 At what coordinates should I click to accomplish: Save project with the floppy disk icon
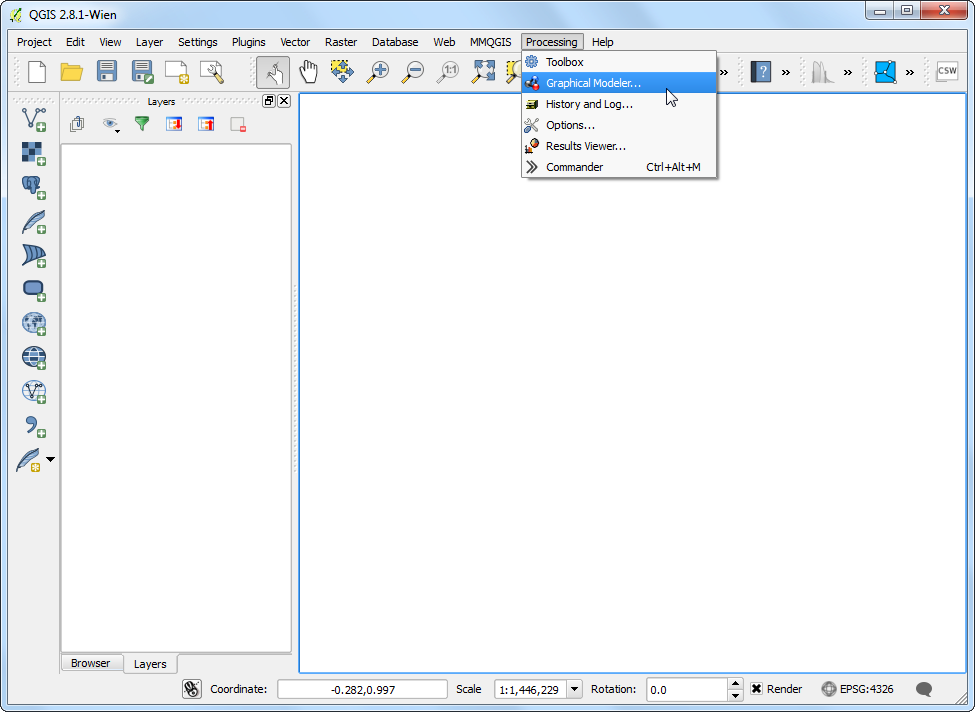(x=107, y=72)
